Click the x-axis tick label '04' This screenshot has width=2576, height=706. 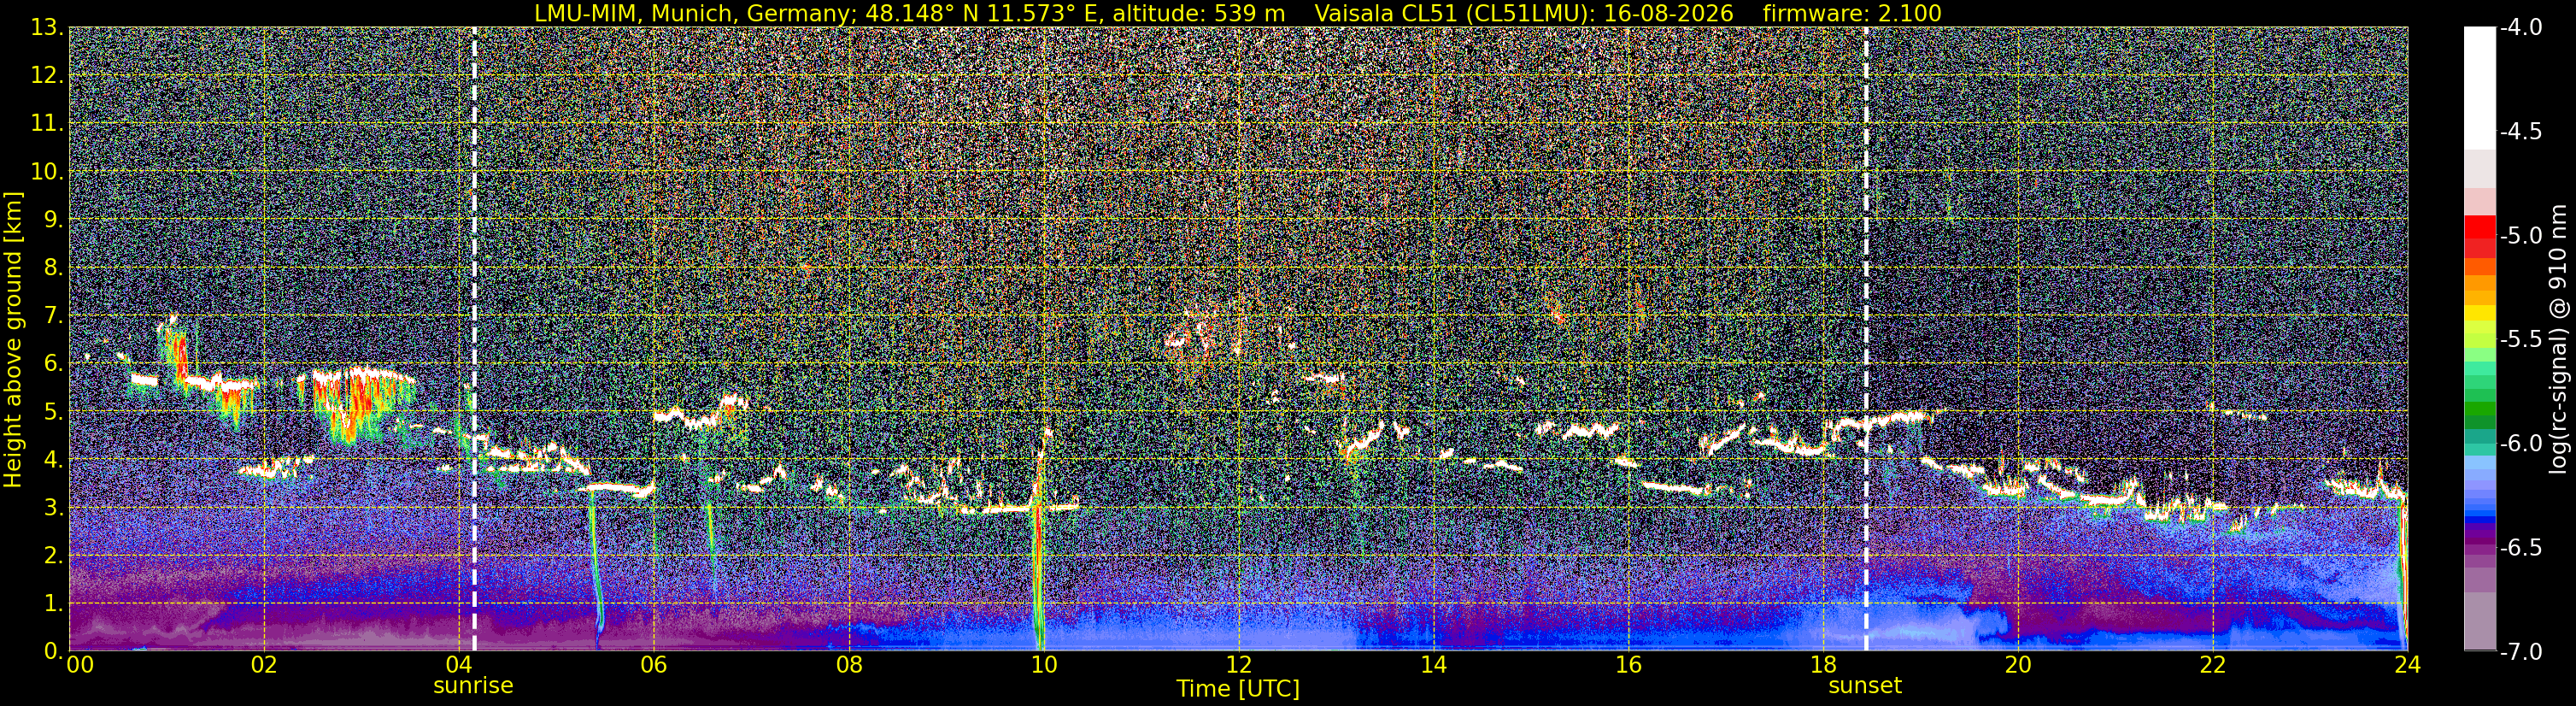pos(458,665)
